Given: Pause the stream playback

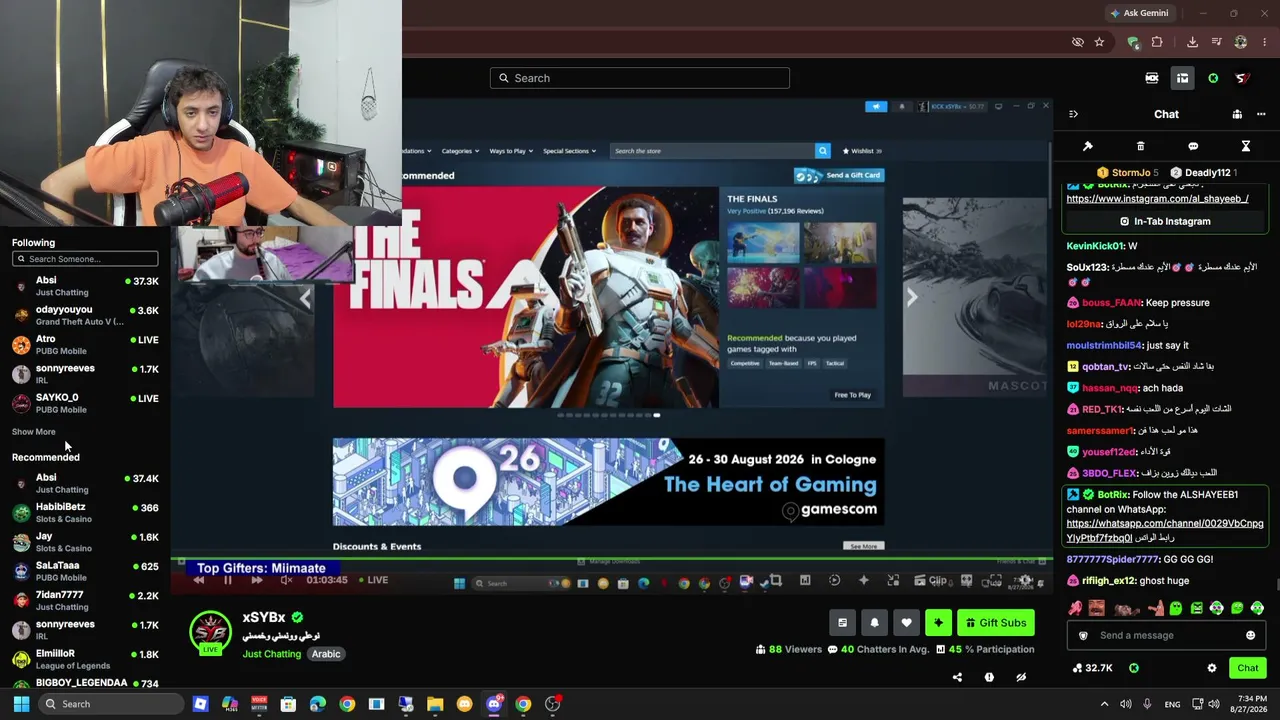Looking at the screenshot, I should 228,580.
